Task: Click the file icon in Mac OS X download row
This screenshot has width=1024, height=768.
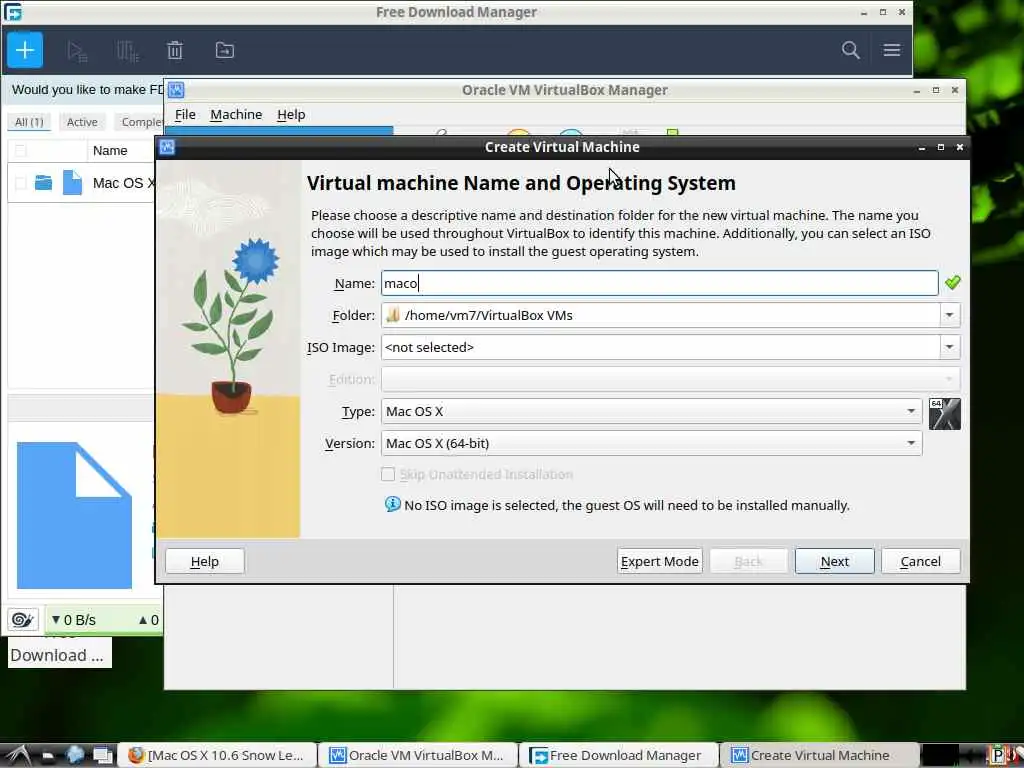Action: [72, 182]
